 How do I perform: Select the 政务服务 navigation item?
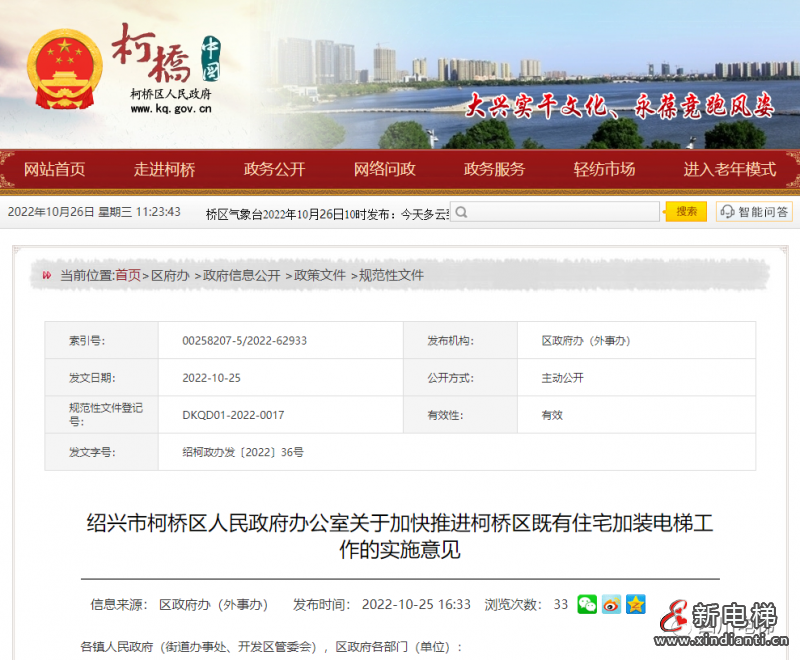pyautogui.click(x=494, y=169)
